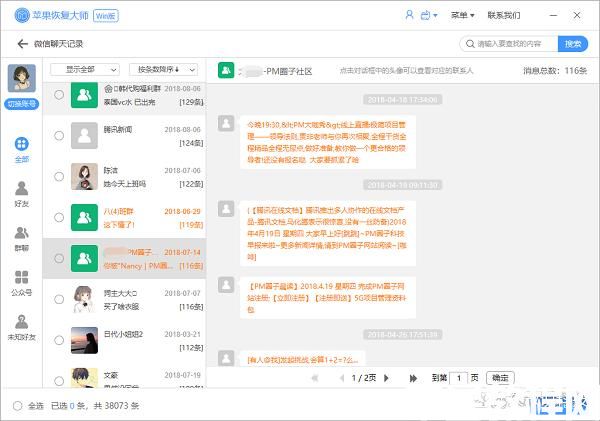Viewport: 600px width, 421px height.
Task: Select the 公众号 category in the sidebar
Action: click(x=22, y=283)
